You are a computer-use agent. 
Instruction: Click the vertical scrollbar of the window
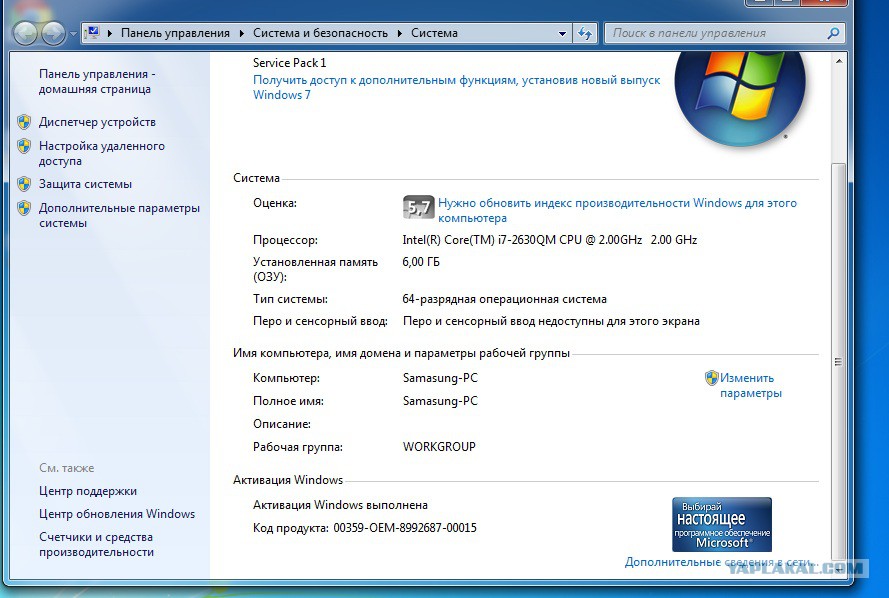point(838,362)
